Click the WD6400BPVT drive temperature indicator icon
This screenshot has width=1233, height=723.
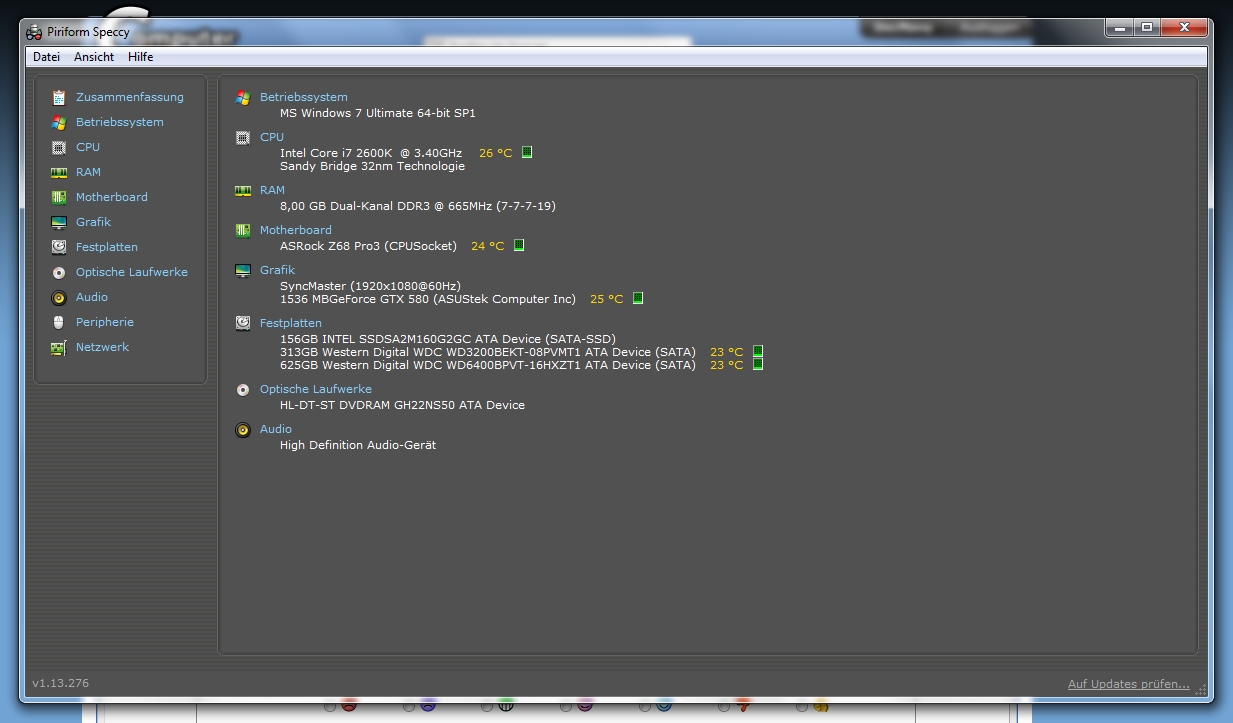(x=758, y=365)
